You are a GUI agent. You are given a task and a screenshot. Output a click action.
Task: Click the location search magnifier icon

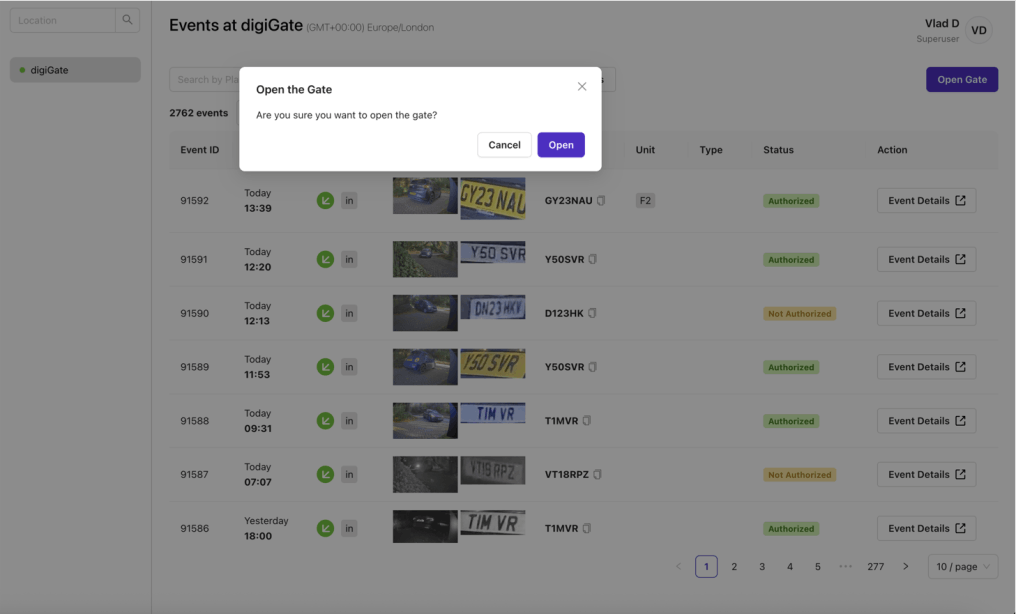(127, 20)
